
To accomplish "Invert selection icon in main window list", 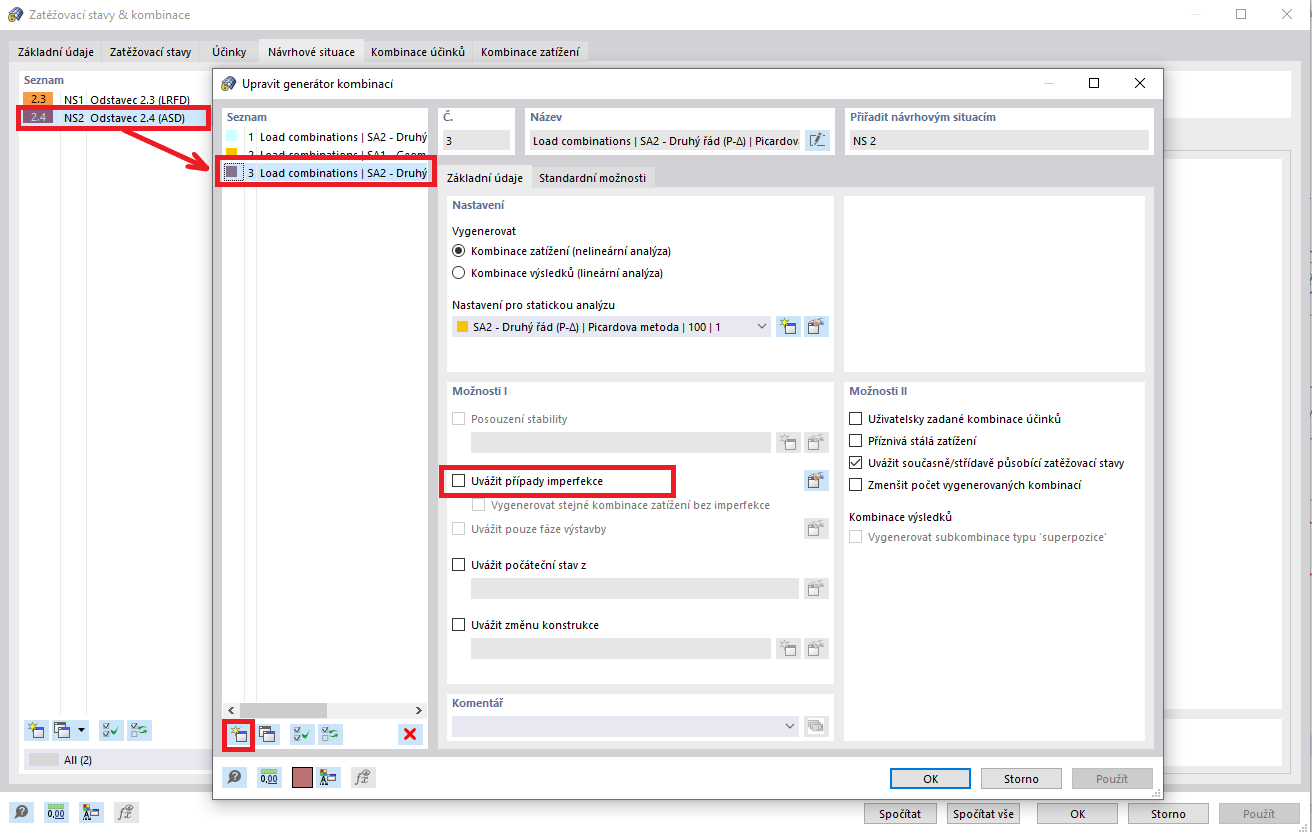I will (140, 730).
